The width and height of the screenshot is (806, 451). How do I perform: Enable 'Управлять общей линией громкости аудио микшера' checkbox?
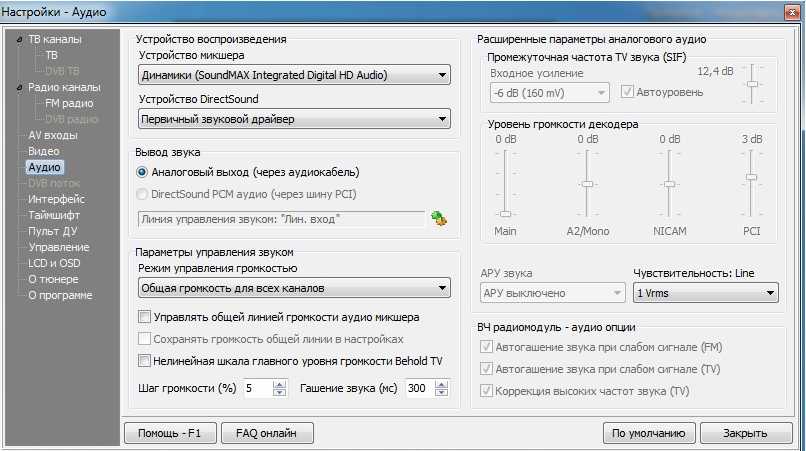[x=144, y=317]
